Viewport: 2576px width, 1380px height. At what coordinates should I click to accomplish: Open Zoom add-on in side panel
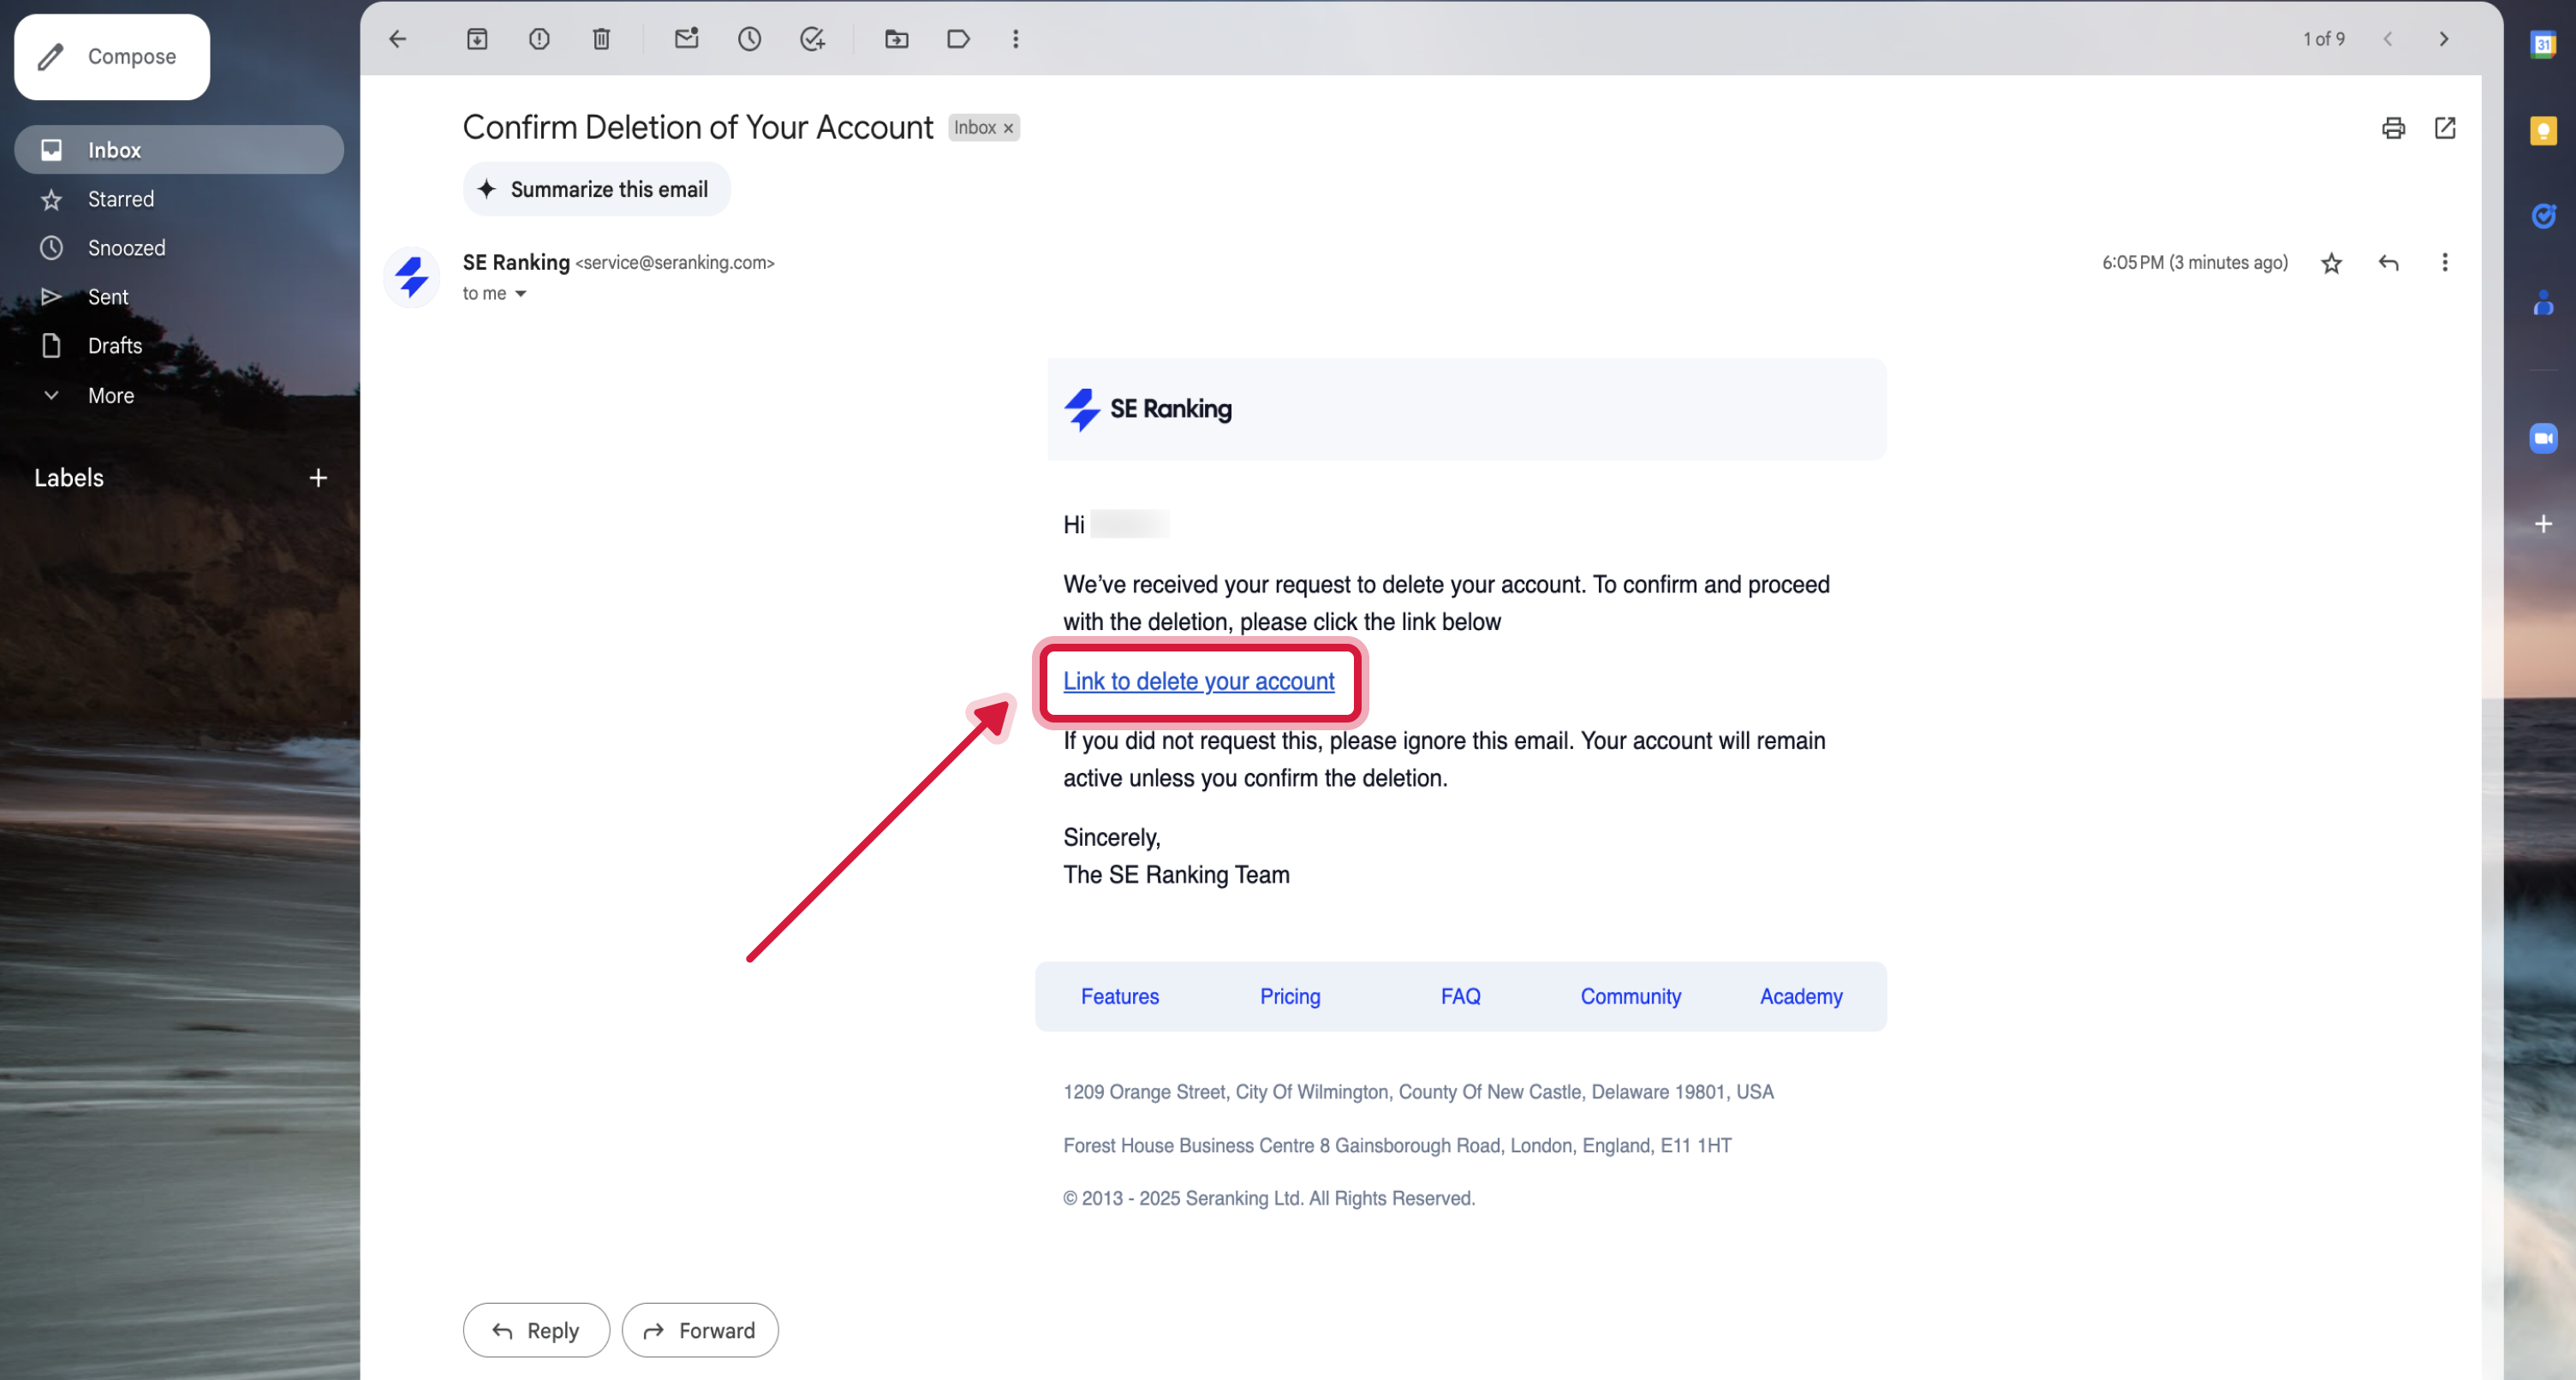coord(2543,438)
